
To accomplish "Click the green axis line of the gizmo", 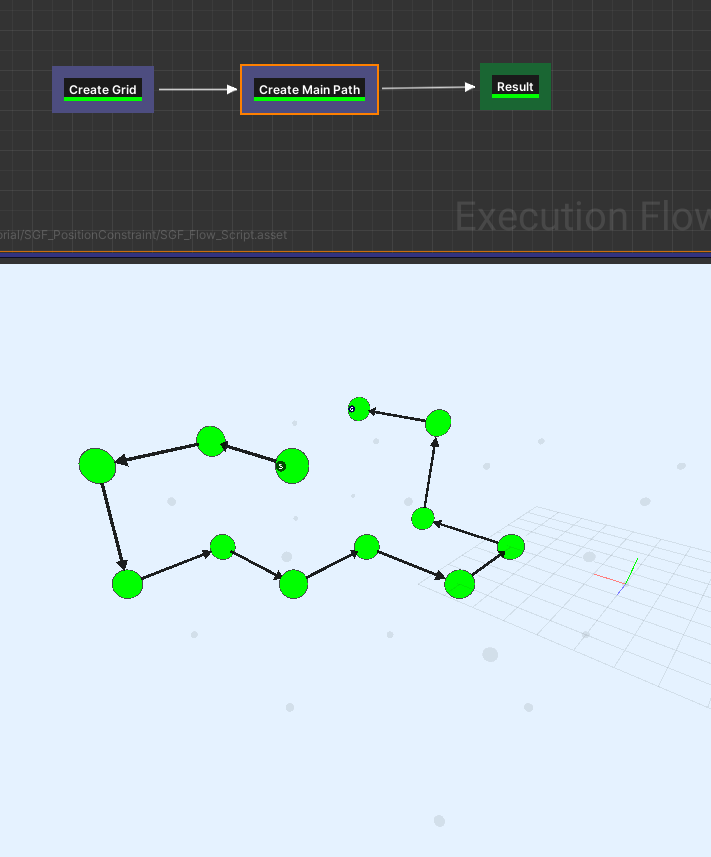I will click(x=632, y=571).
